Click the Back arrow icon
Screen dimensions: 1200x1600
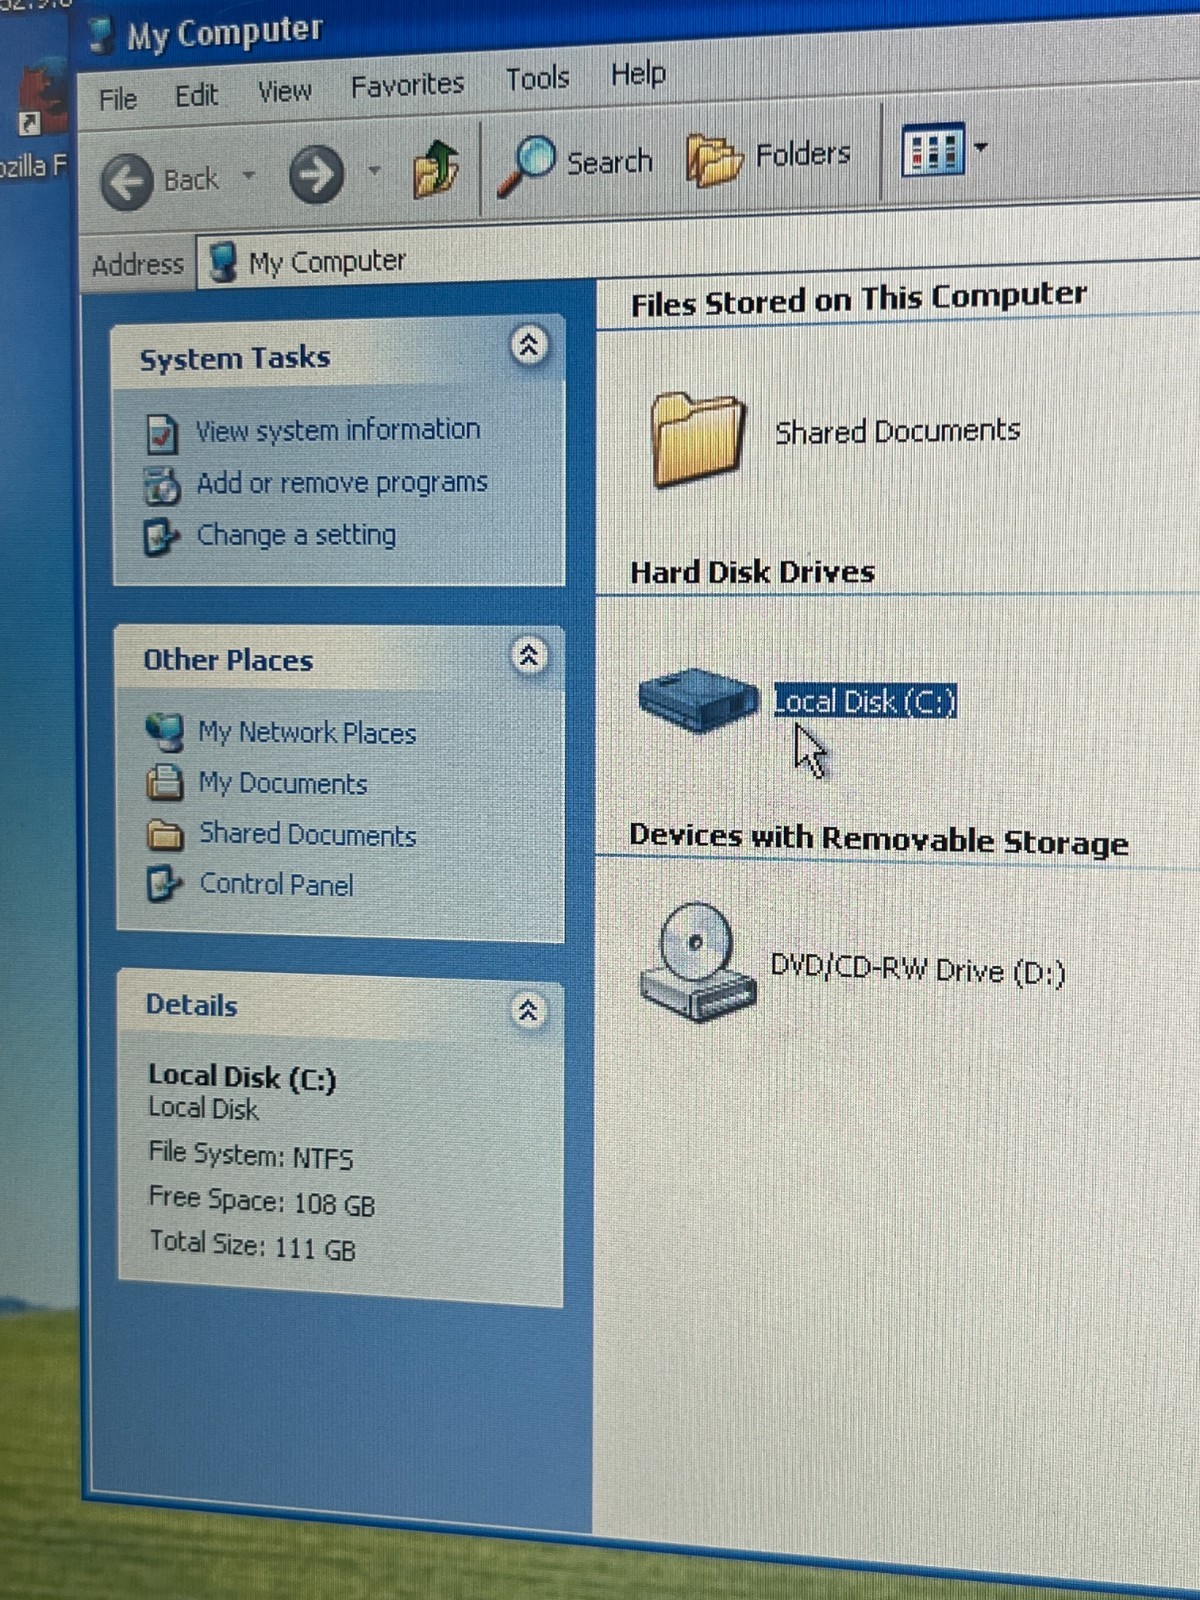pyautogui.click(x=127, y=182)
